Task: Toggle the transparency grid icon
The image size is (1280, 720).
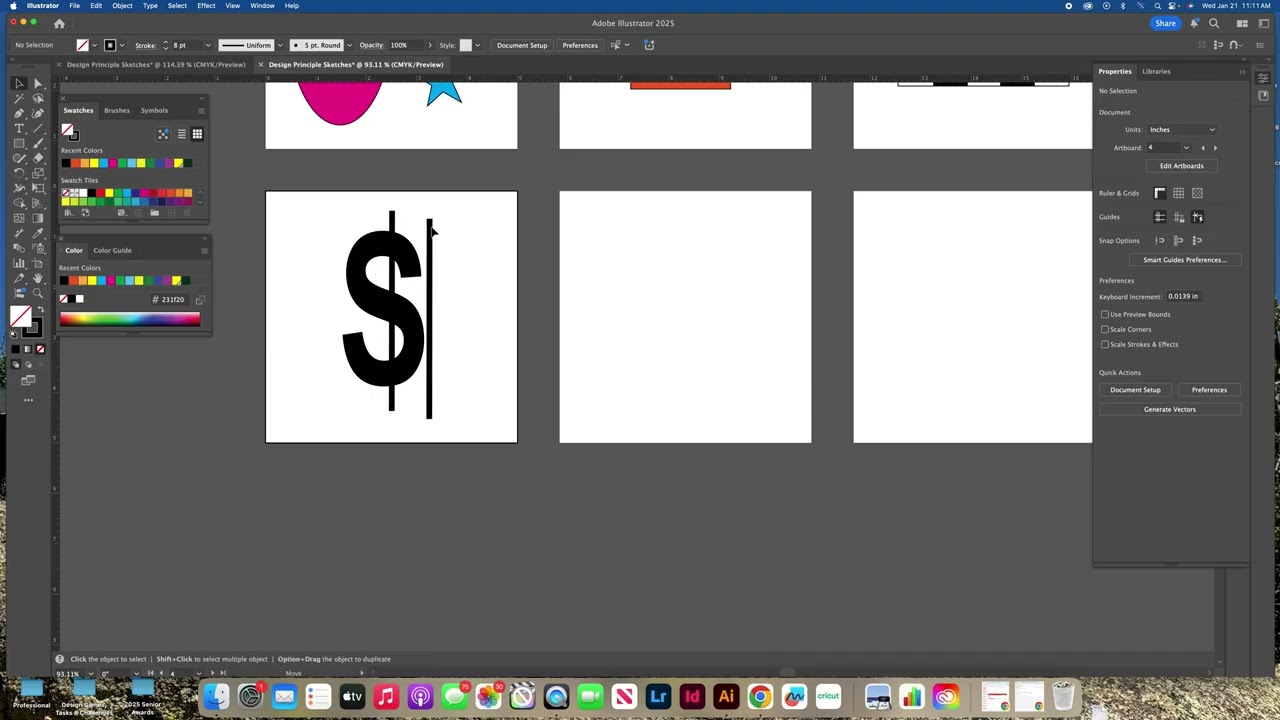Action: click(x=1197, y=193)
